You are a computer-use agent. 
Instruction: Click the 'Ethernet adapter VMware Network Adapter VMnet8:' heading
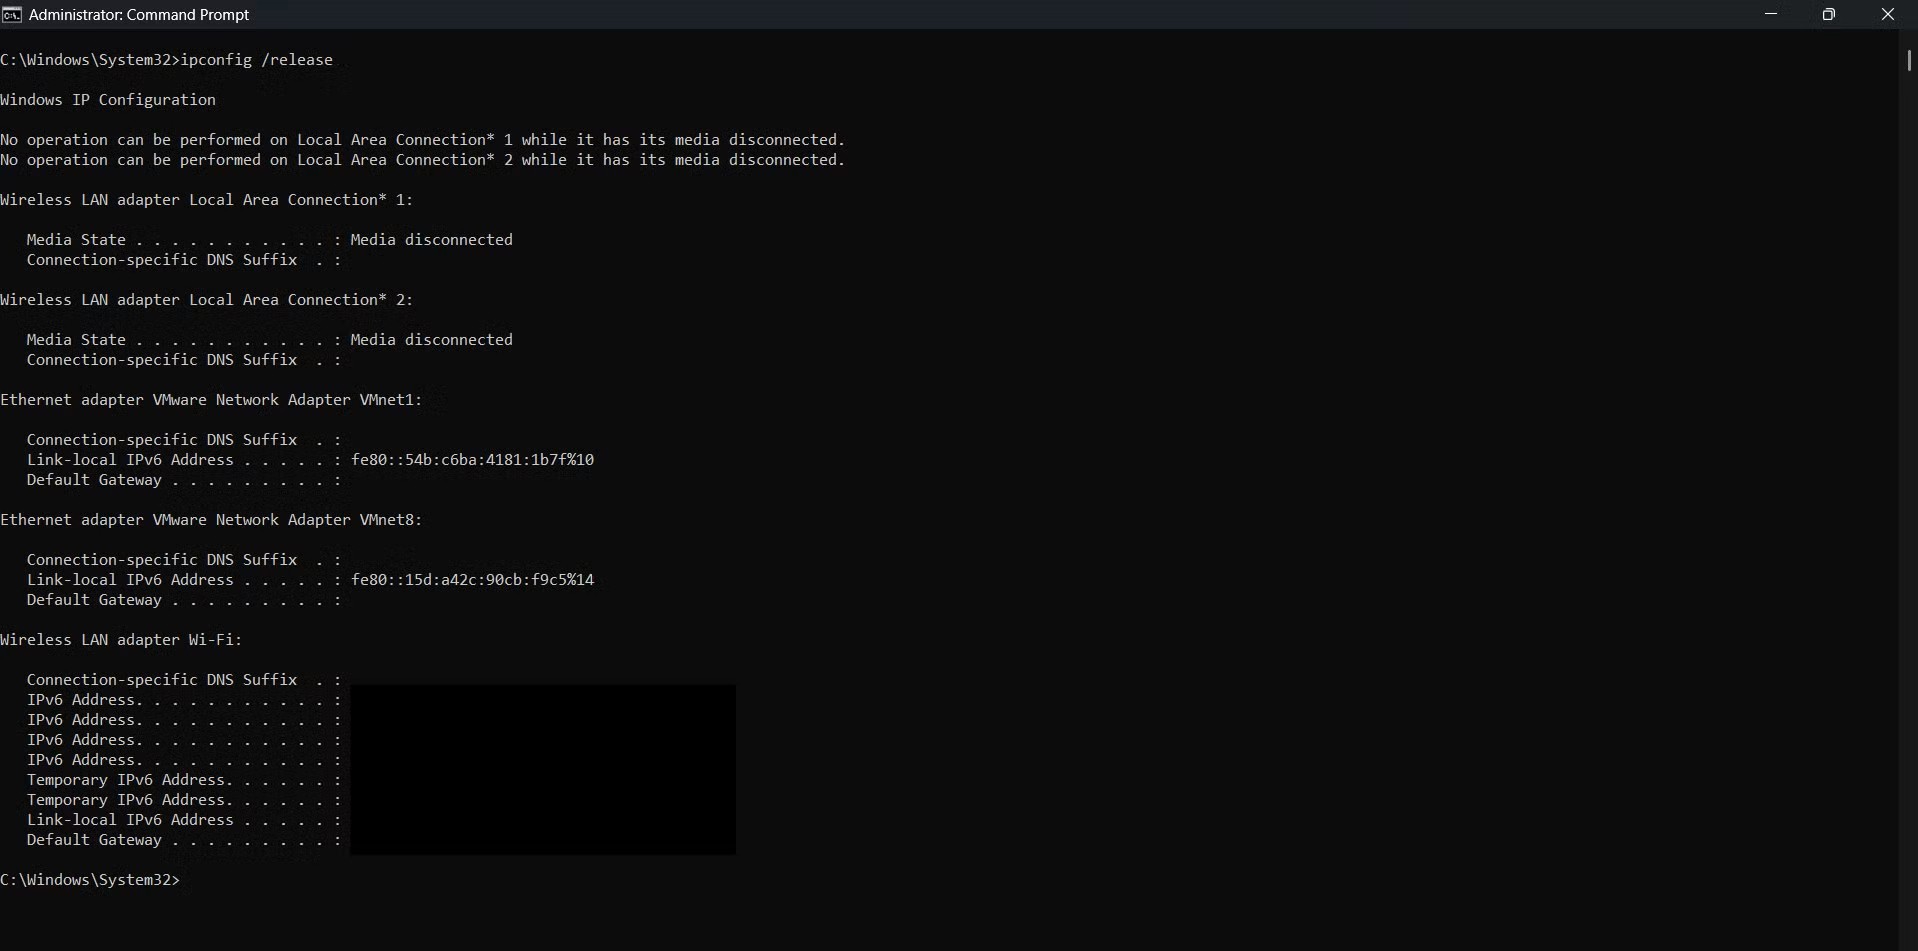pos(211,520)
